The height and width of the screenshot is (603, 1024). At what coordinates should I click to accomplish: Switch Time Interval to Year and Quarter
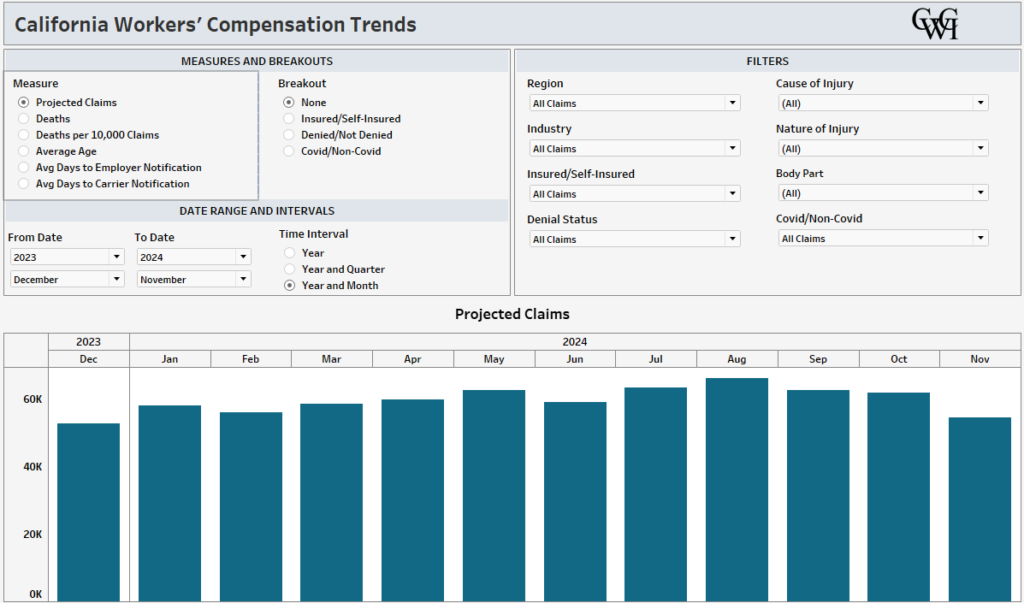click(x=289, y=268)
